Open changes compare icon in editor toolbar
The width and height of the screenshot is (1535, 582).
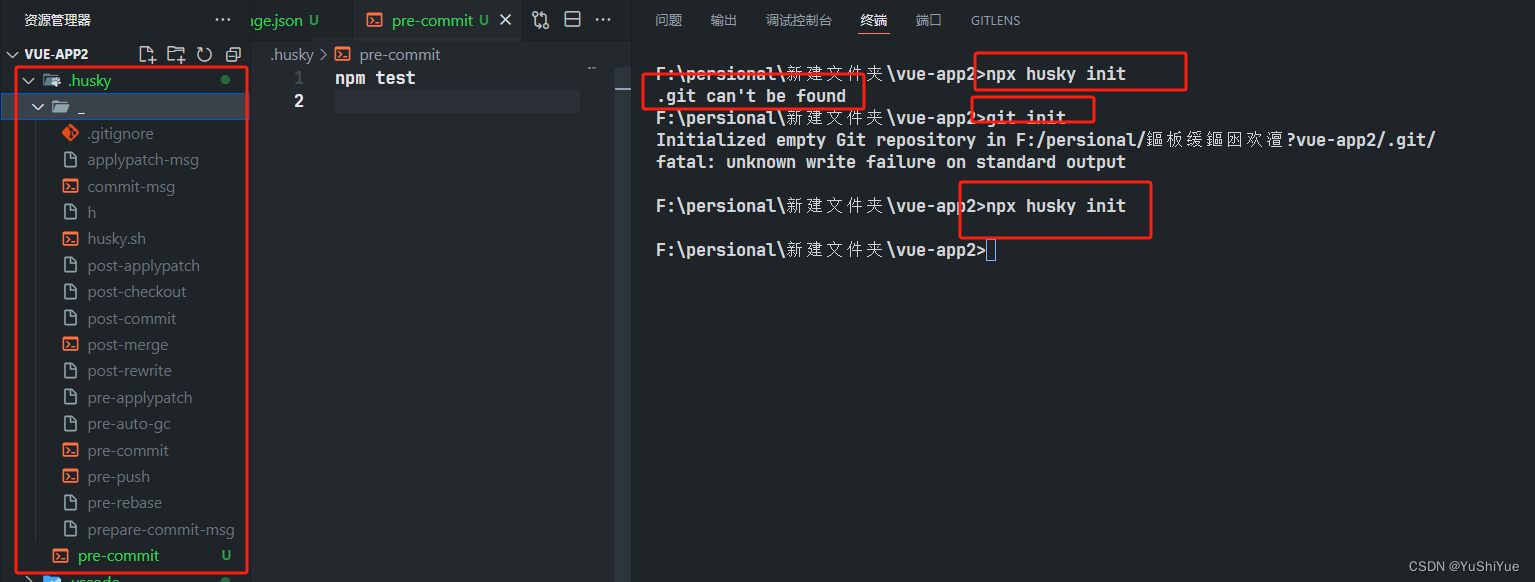[541, 20]
